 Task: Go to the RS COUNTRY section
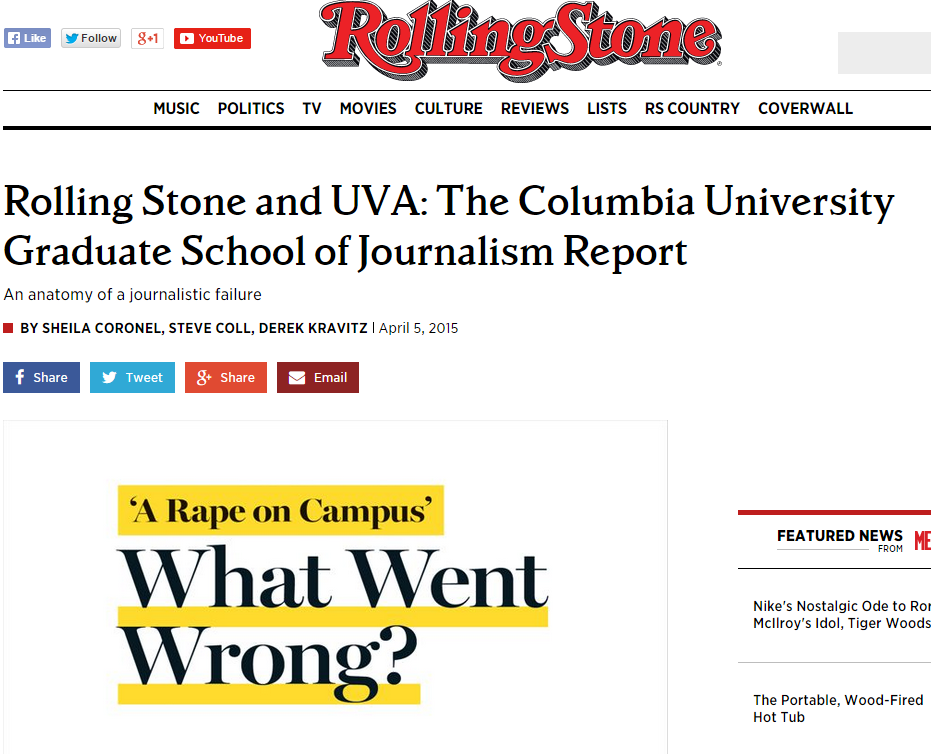point(691,108)
